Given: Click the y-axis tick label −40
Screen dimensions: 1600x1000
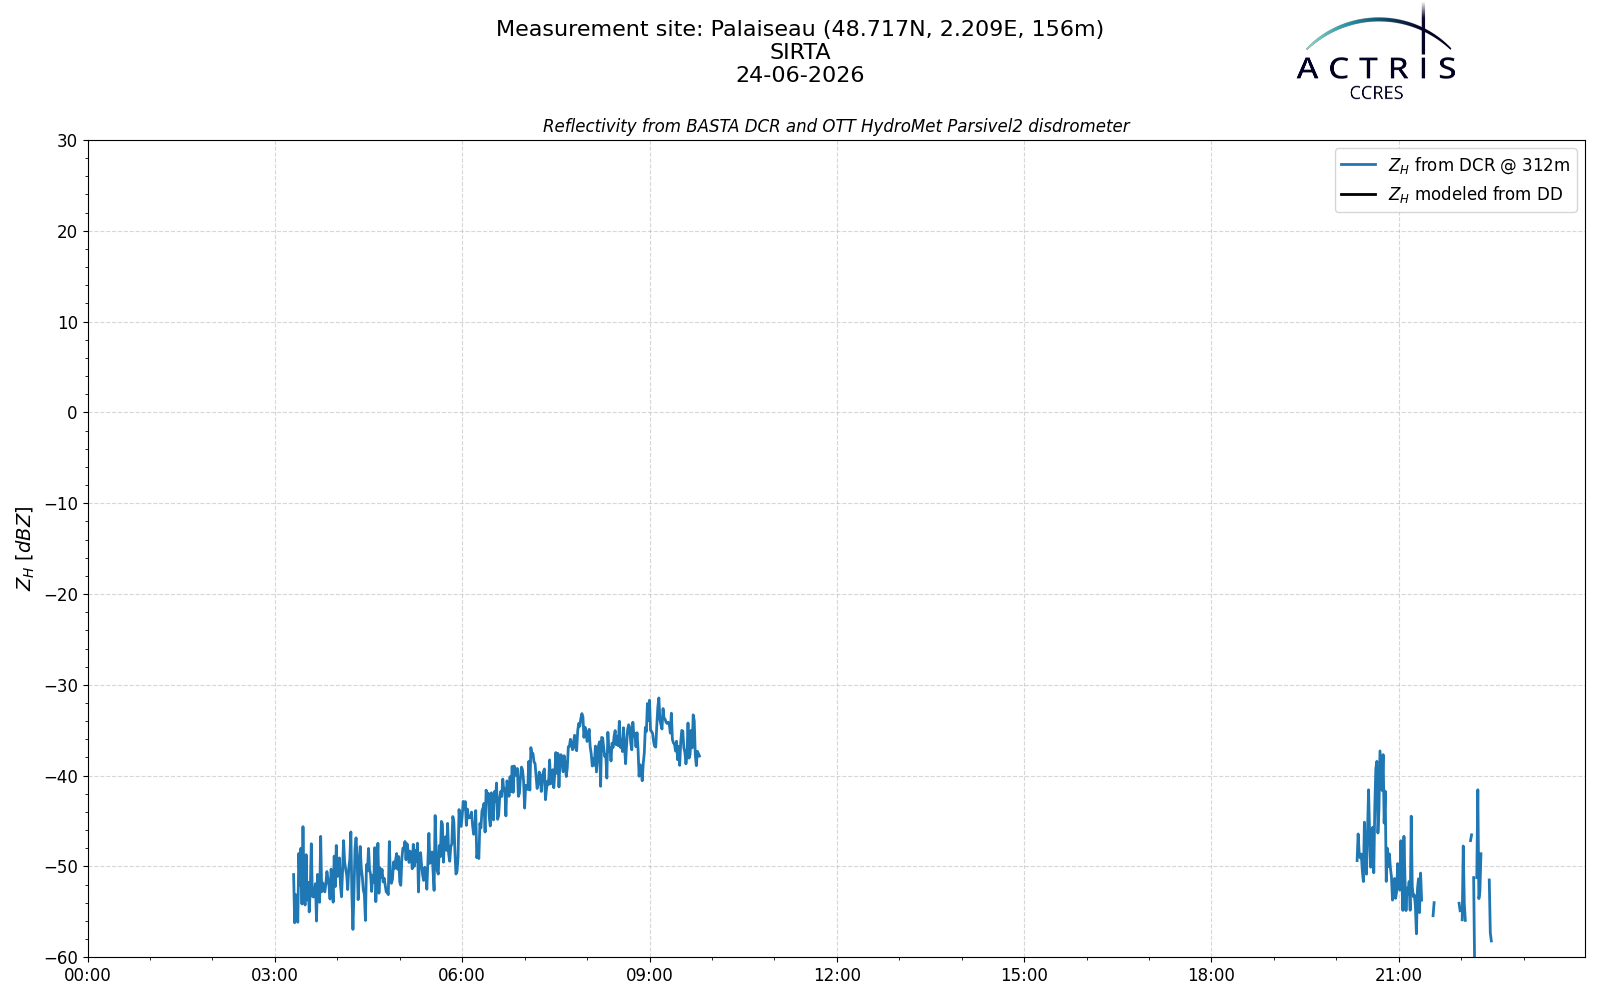Looking at the screenshot, I should [x=61, y=777].
